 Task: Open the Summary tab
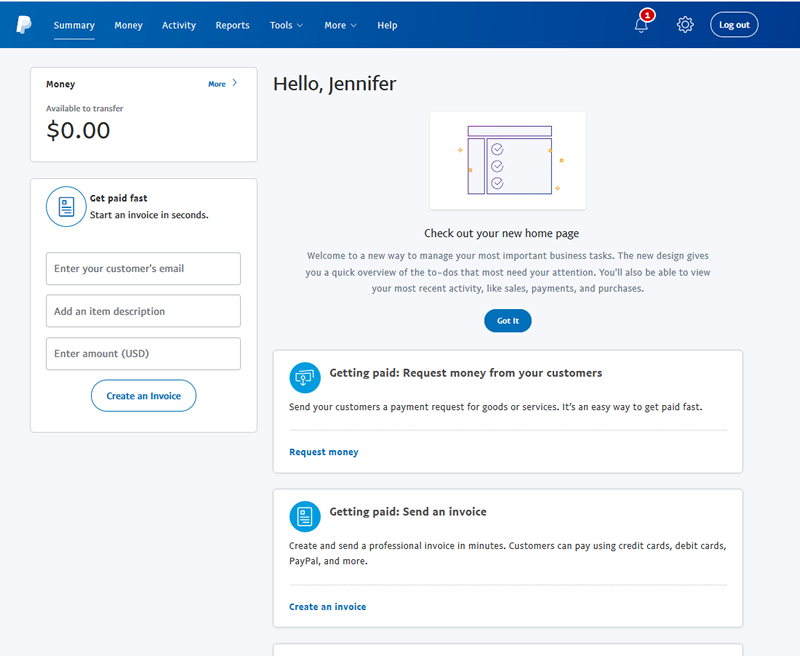74,25
